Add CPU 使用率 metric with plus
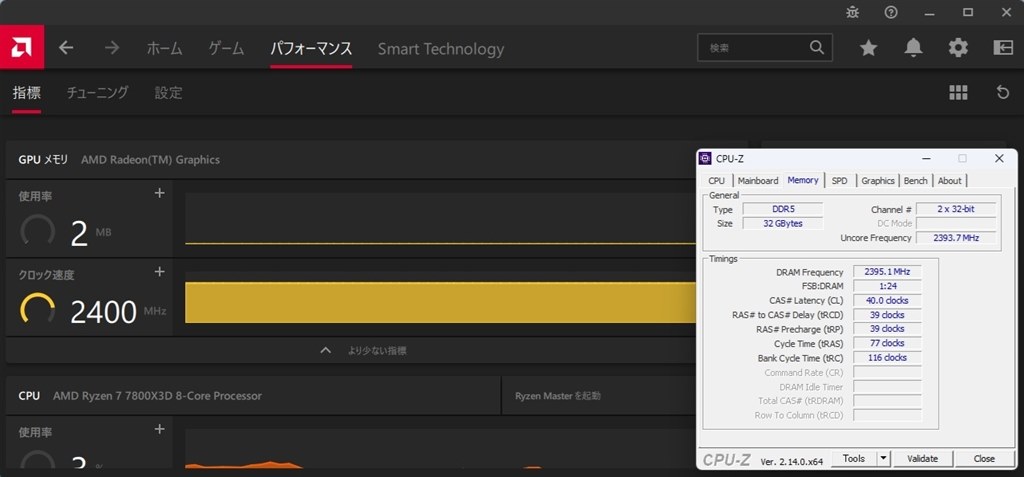Viewport: 1024px width, 477px height. tap(159, 429)
